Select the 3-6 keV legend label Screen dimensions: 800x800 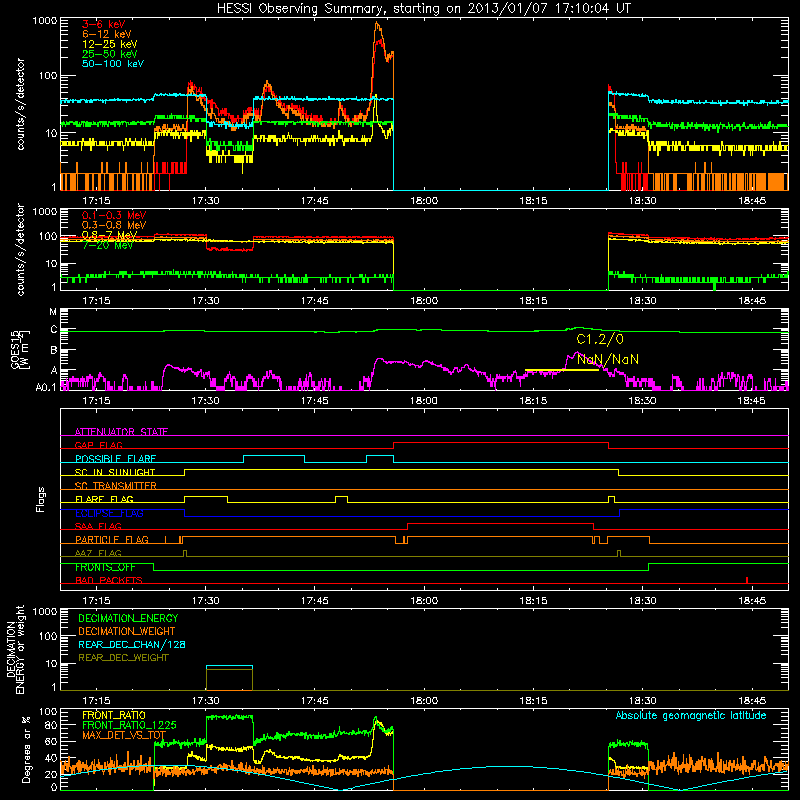104,24
